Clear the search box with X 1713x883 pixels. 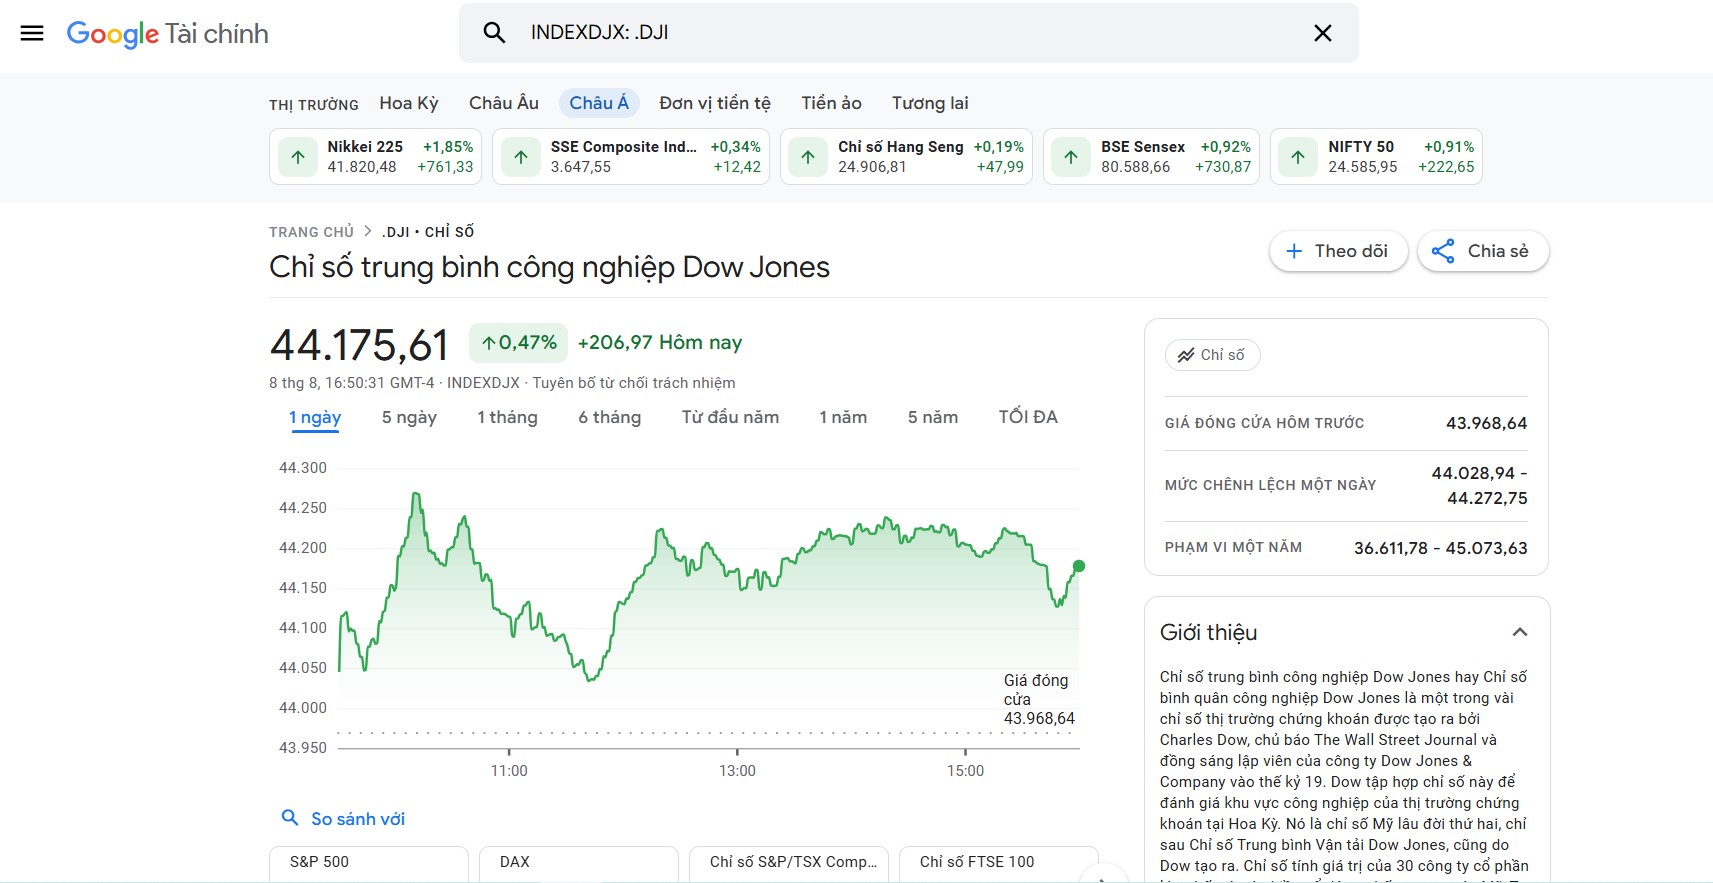click(1322, 33)
